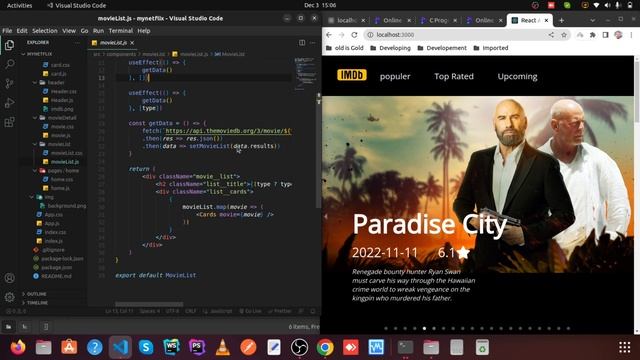Click the Prettier status bar item

pos(280,311)
